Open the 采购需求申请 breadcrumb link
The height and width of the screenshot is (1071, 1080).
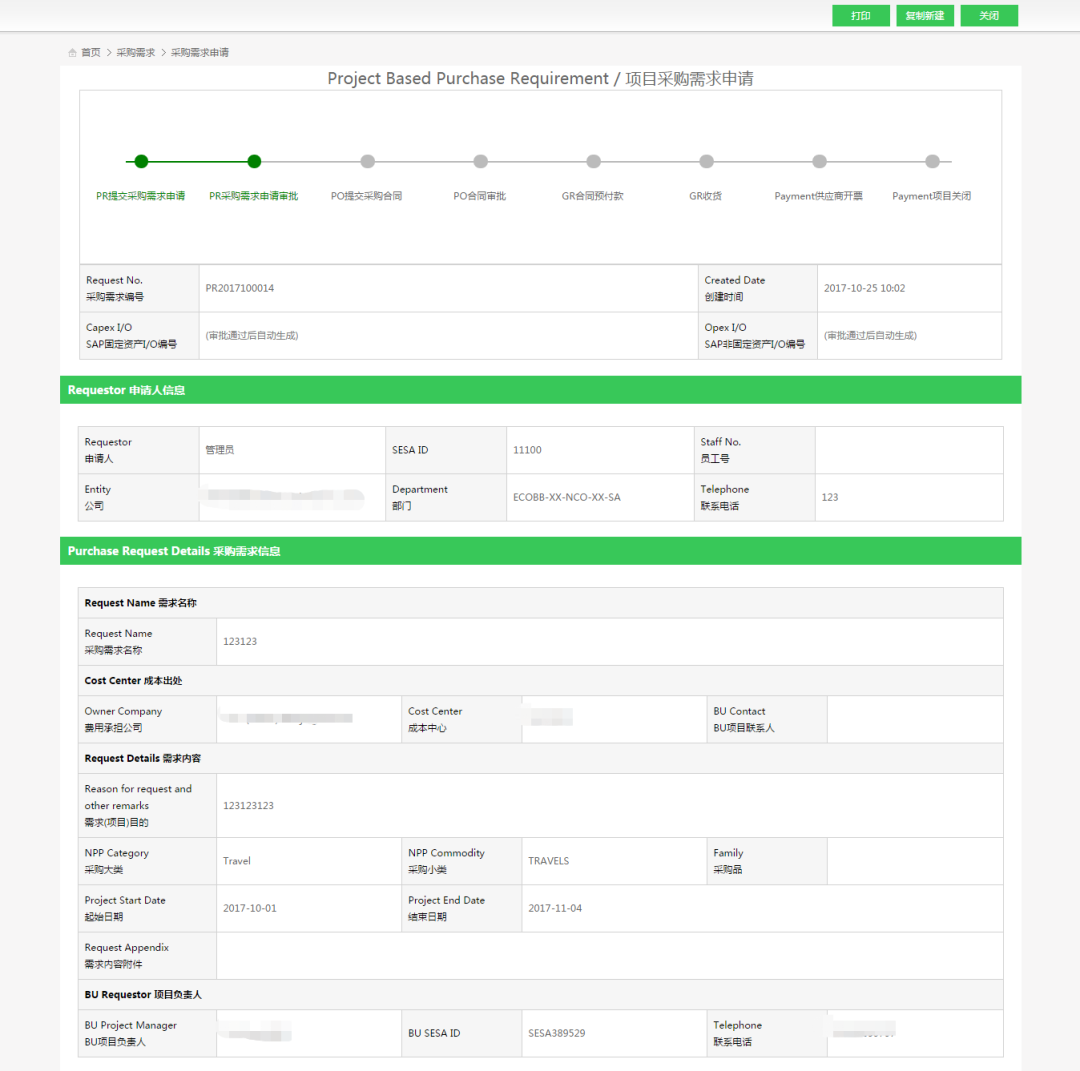pos(200,52)
